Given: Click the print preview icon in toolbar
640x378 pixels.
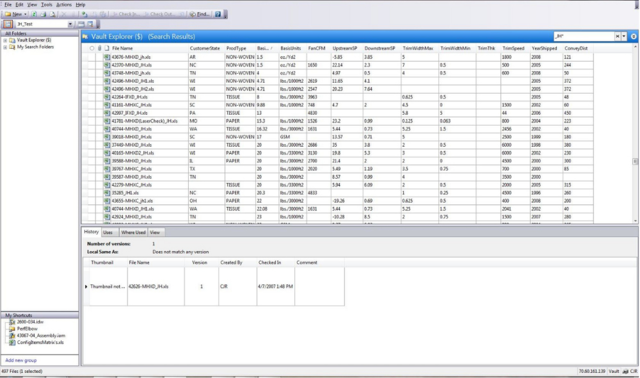Looking at the screenshot, I should pyautogui.click(x=53, y=14).
